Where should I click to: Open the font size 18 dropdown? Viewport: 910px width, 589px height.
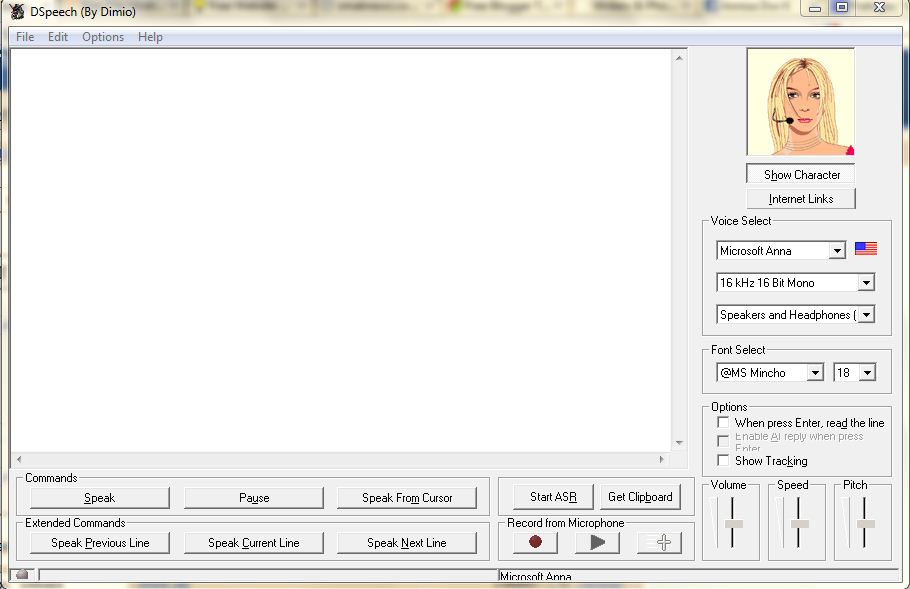[x=867, y=373]
